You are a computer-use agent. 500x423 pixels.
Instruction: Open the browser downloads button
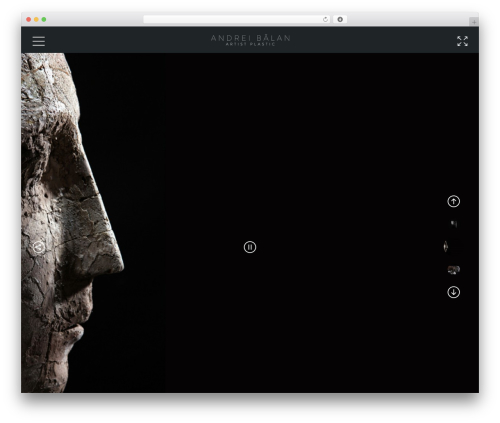click(x=340, y=19)
